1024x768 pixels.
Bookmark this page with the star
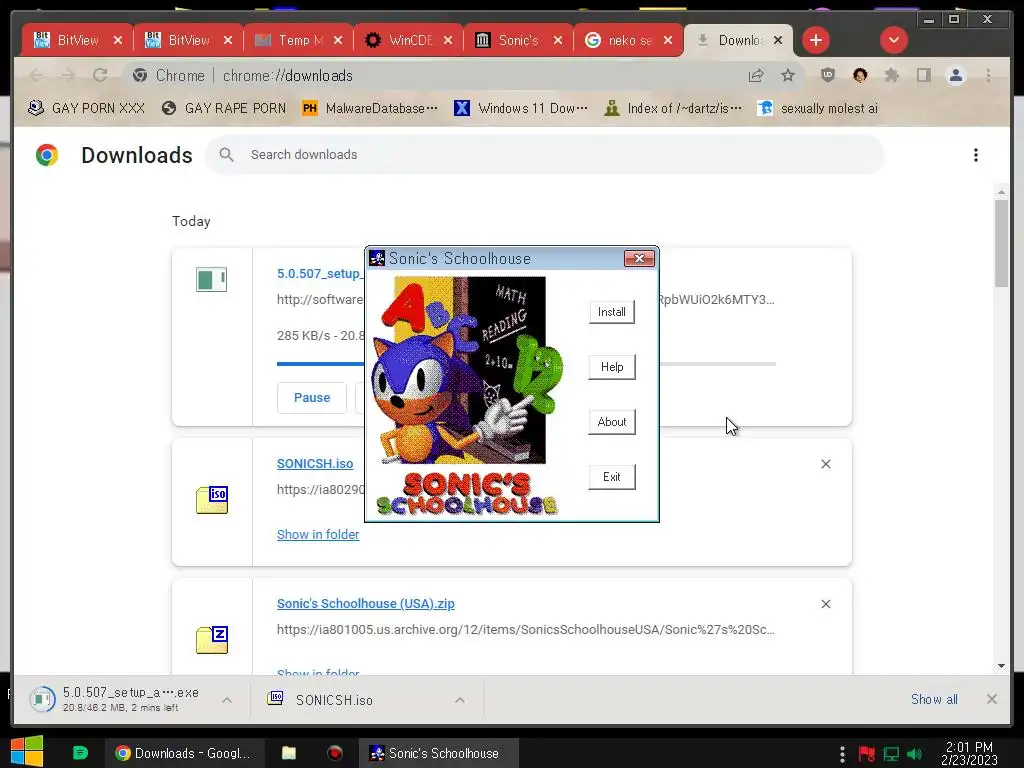788,76
